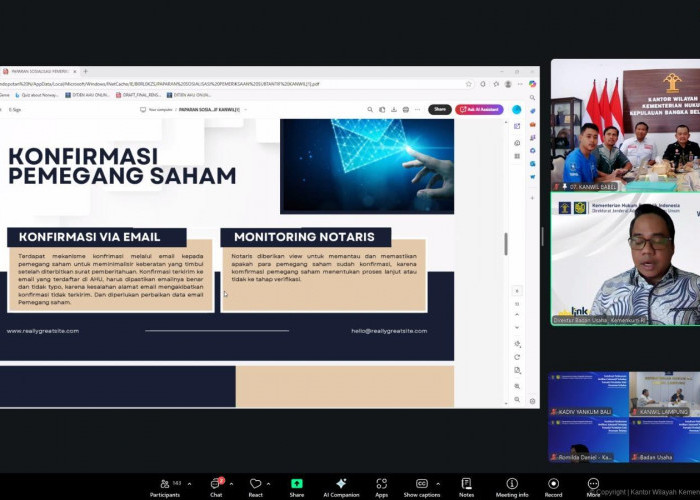
Task: Open the Copilot icon in browser corner
Action: coord(532,84)
